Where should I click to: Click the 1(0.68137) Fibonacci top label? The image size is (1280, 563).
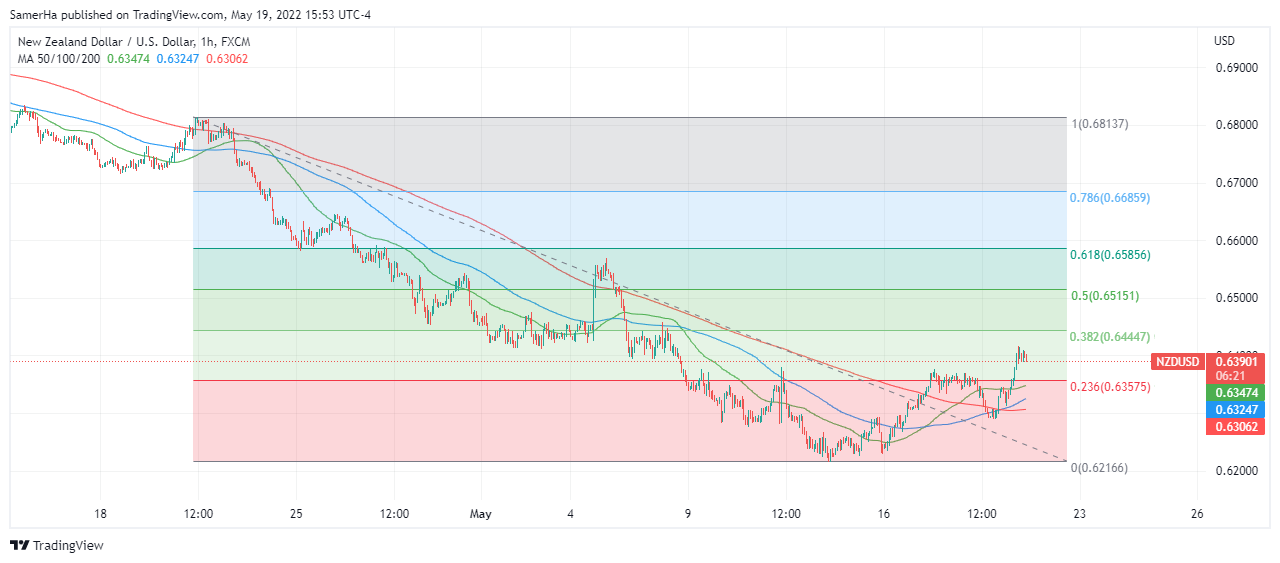(1100, 124)
